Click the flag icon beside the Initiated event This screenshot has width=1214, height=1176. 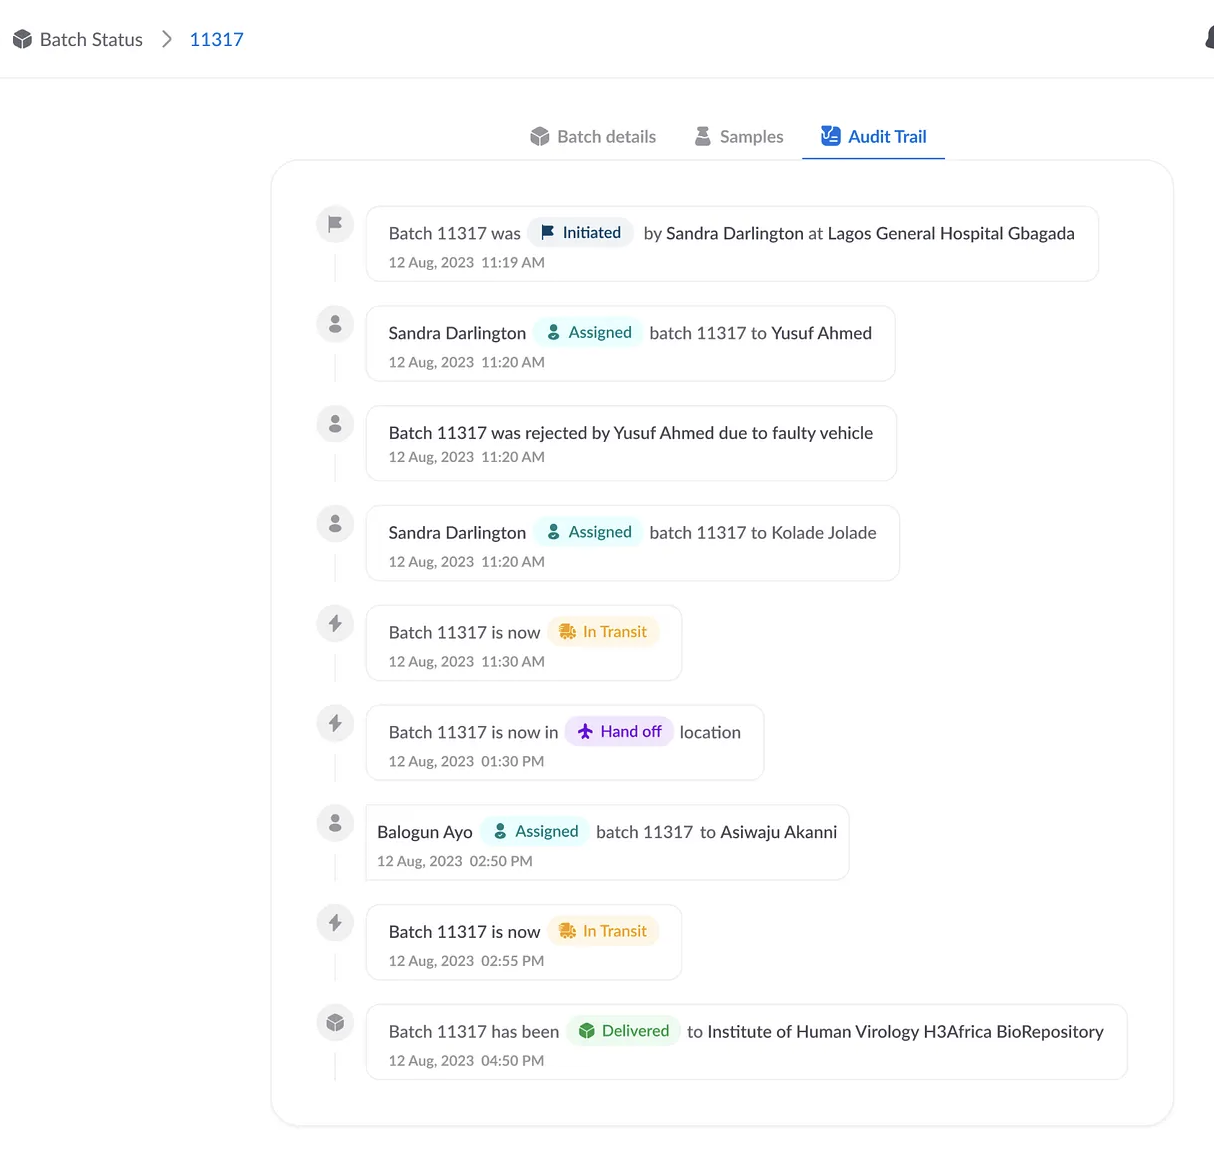tap(335, 224)
